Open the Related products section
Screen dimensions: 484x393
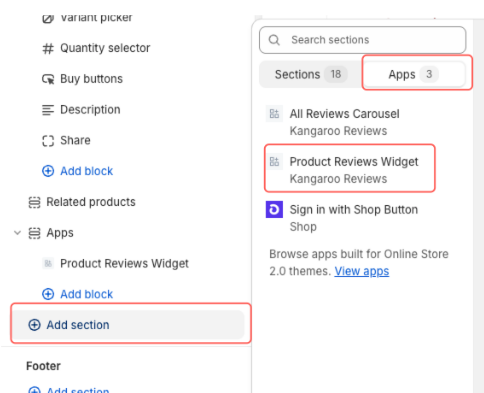pos(91,202)
